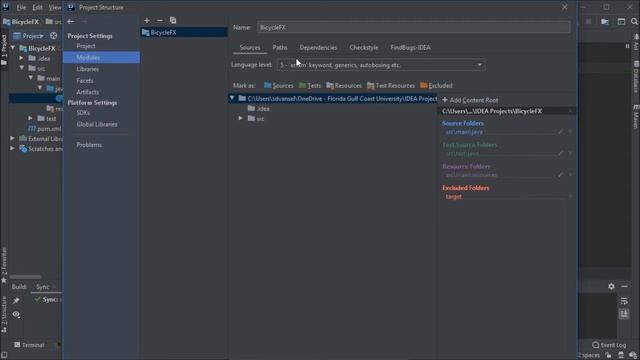
Task: Click the module Name input field
Action: click(x=413, y=27)
